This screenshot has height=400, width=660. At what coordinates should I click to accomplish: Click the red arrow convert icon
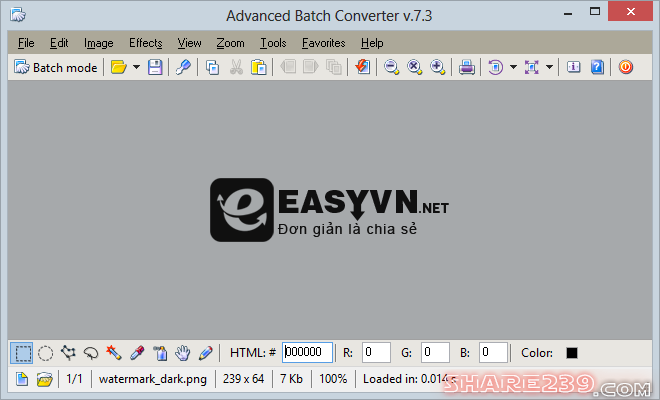tap(362, 67)
